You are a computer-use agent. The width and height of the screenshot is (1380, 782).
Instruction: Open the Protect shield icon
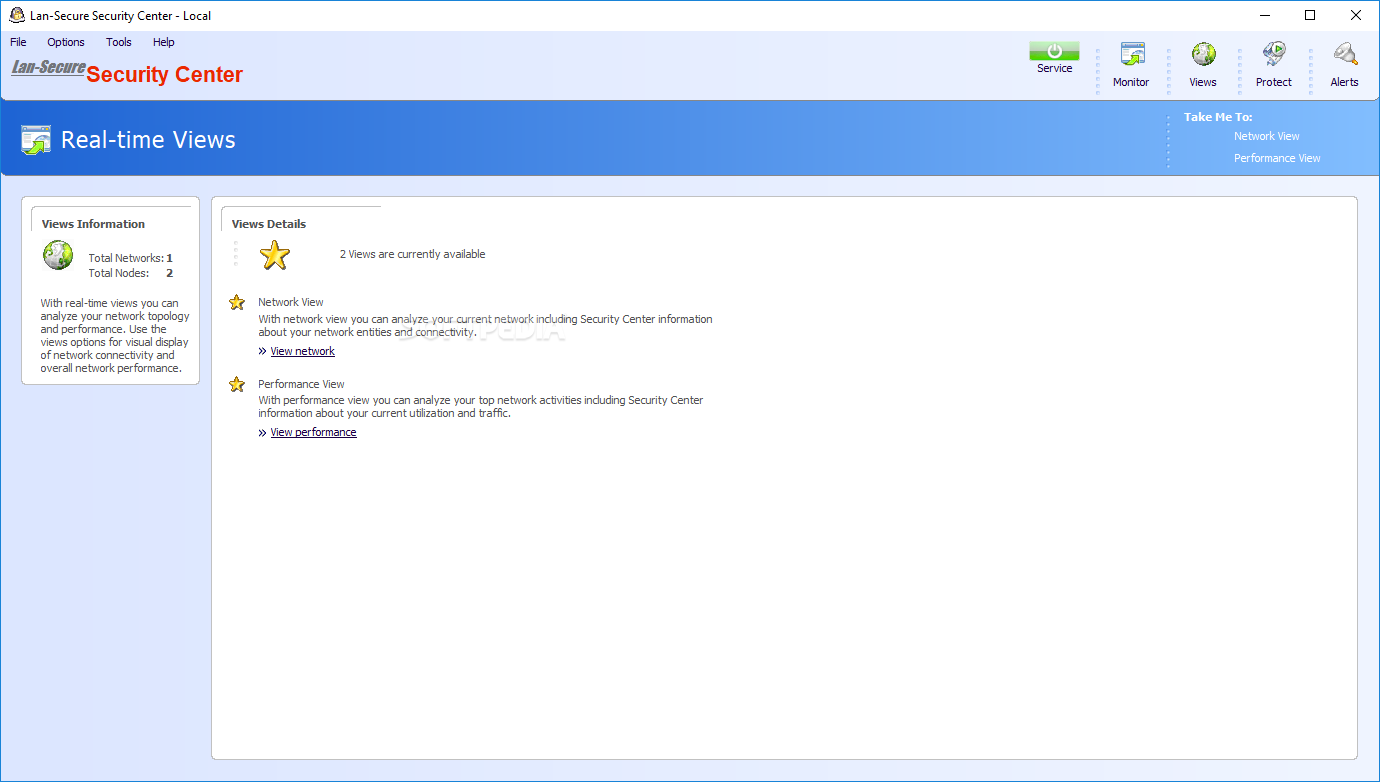pyautogui.click(x=1274, y=54)
